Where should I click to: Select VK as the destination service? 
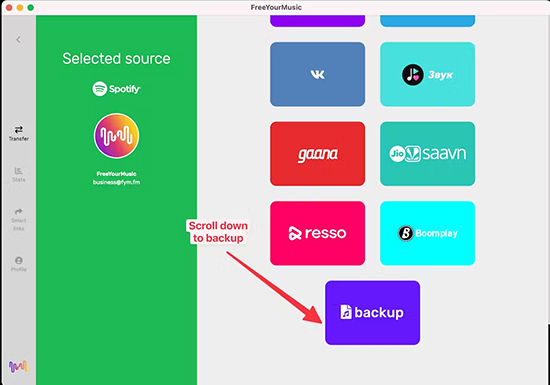point(317,74)
